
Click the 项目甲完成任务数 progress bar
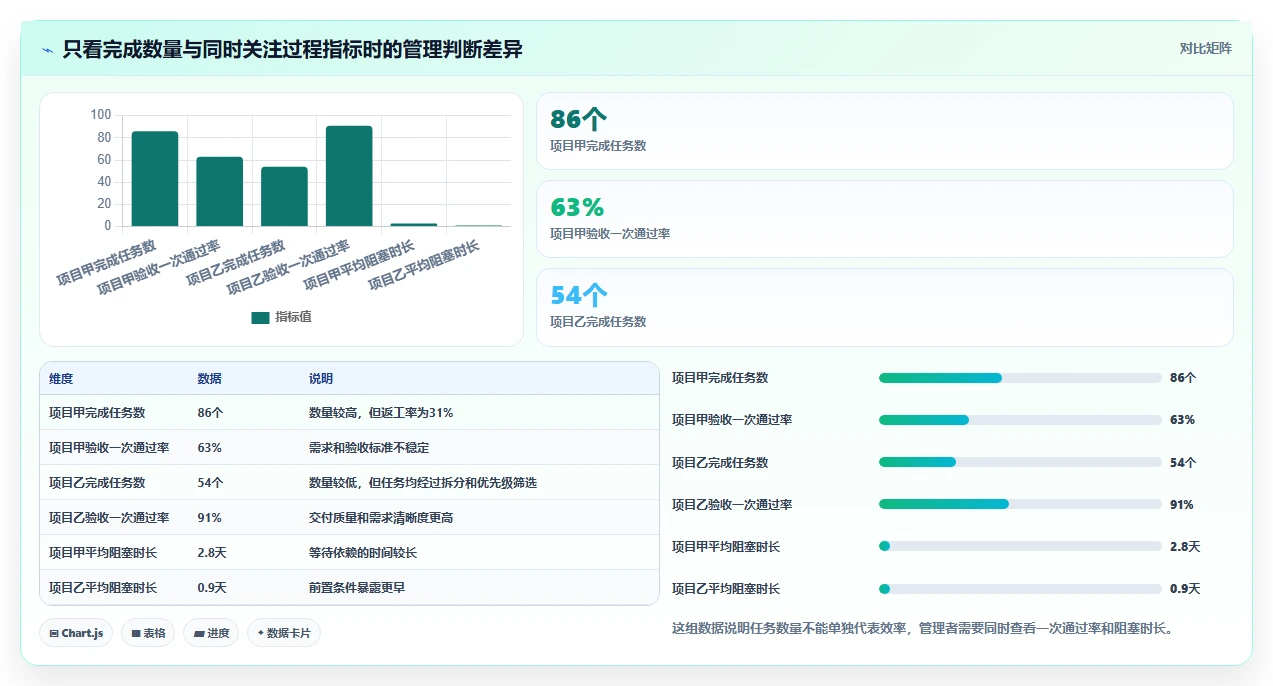point(1020,378)
